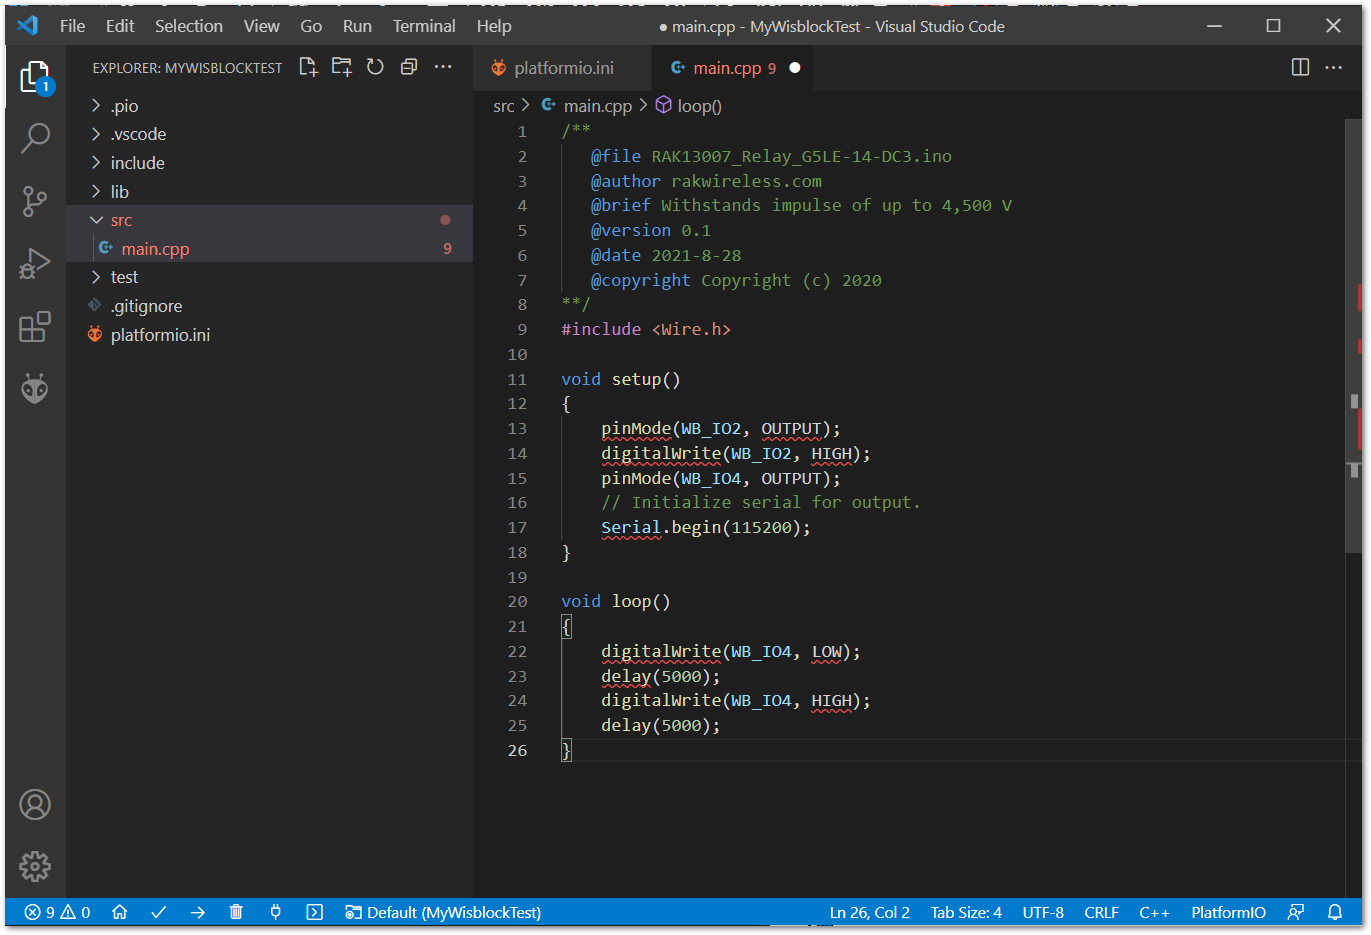Switch project environment Default (MyWisblockTest)
This screenshot has width=1371, height=935.
point(443,912)
